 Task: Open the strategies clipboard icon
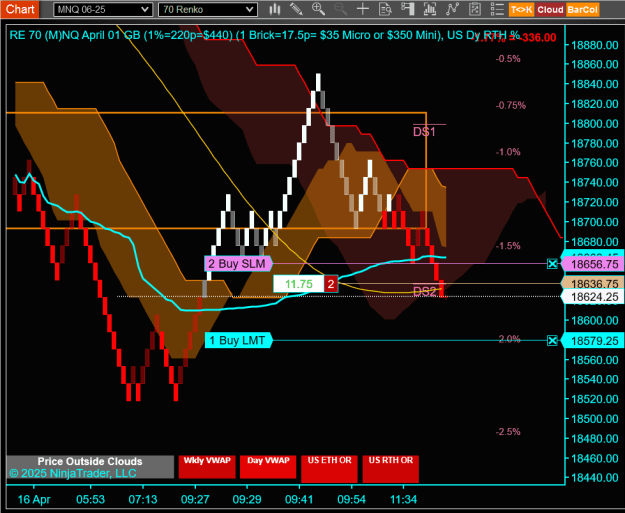474,9
